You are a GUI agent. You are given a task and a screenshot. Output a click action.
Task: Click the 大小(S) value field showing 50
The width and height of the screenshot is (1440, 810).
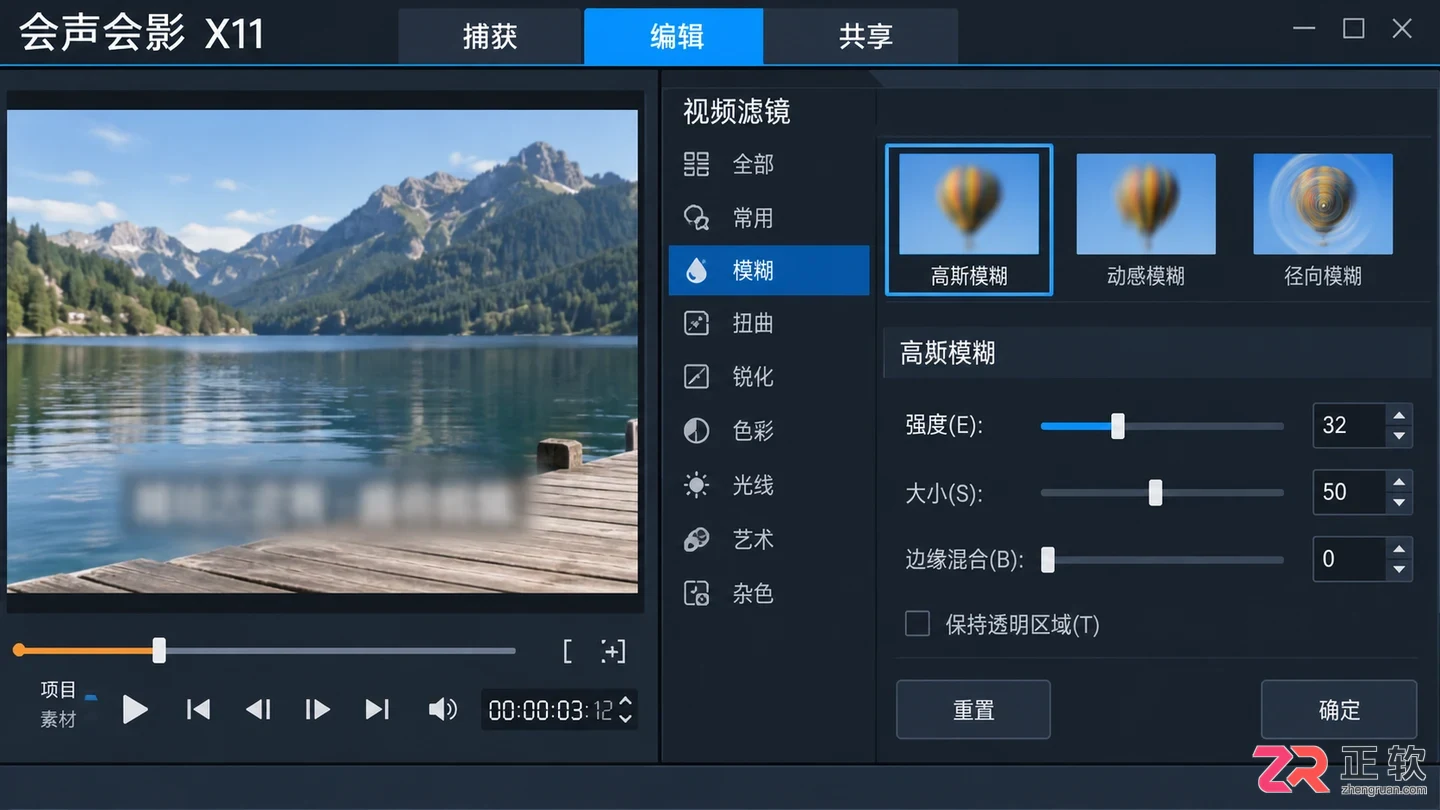tap(1349, 493)
